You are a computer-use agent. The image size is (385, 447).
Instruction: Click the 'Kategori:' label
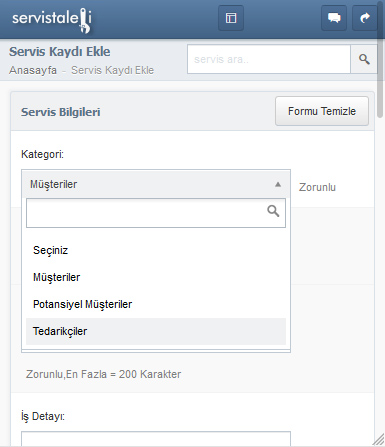click(x=42, y=154)
